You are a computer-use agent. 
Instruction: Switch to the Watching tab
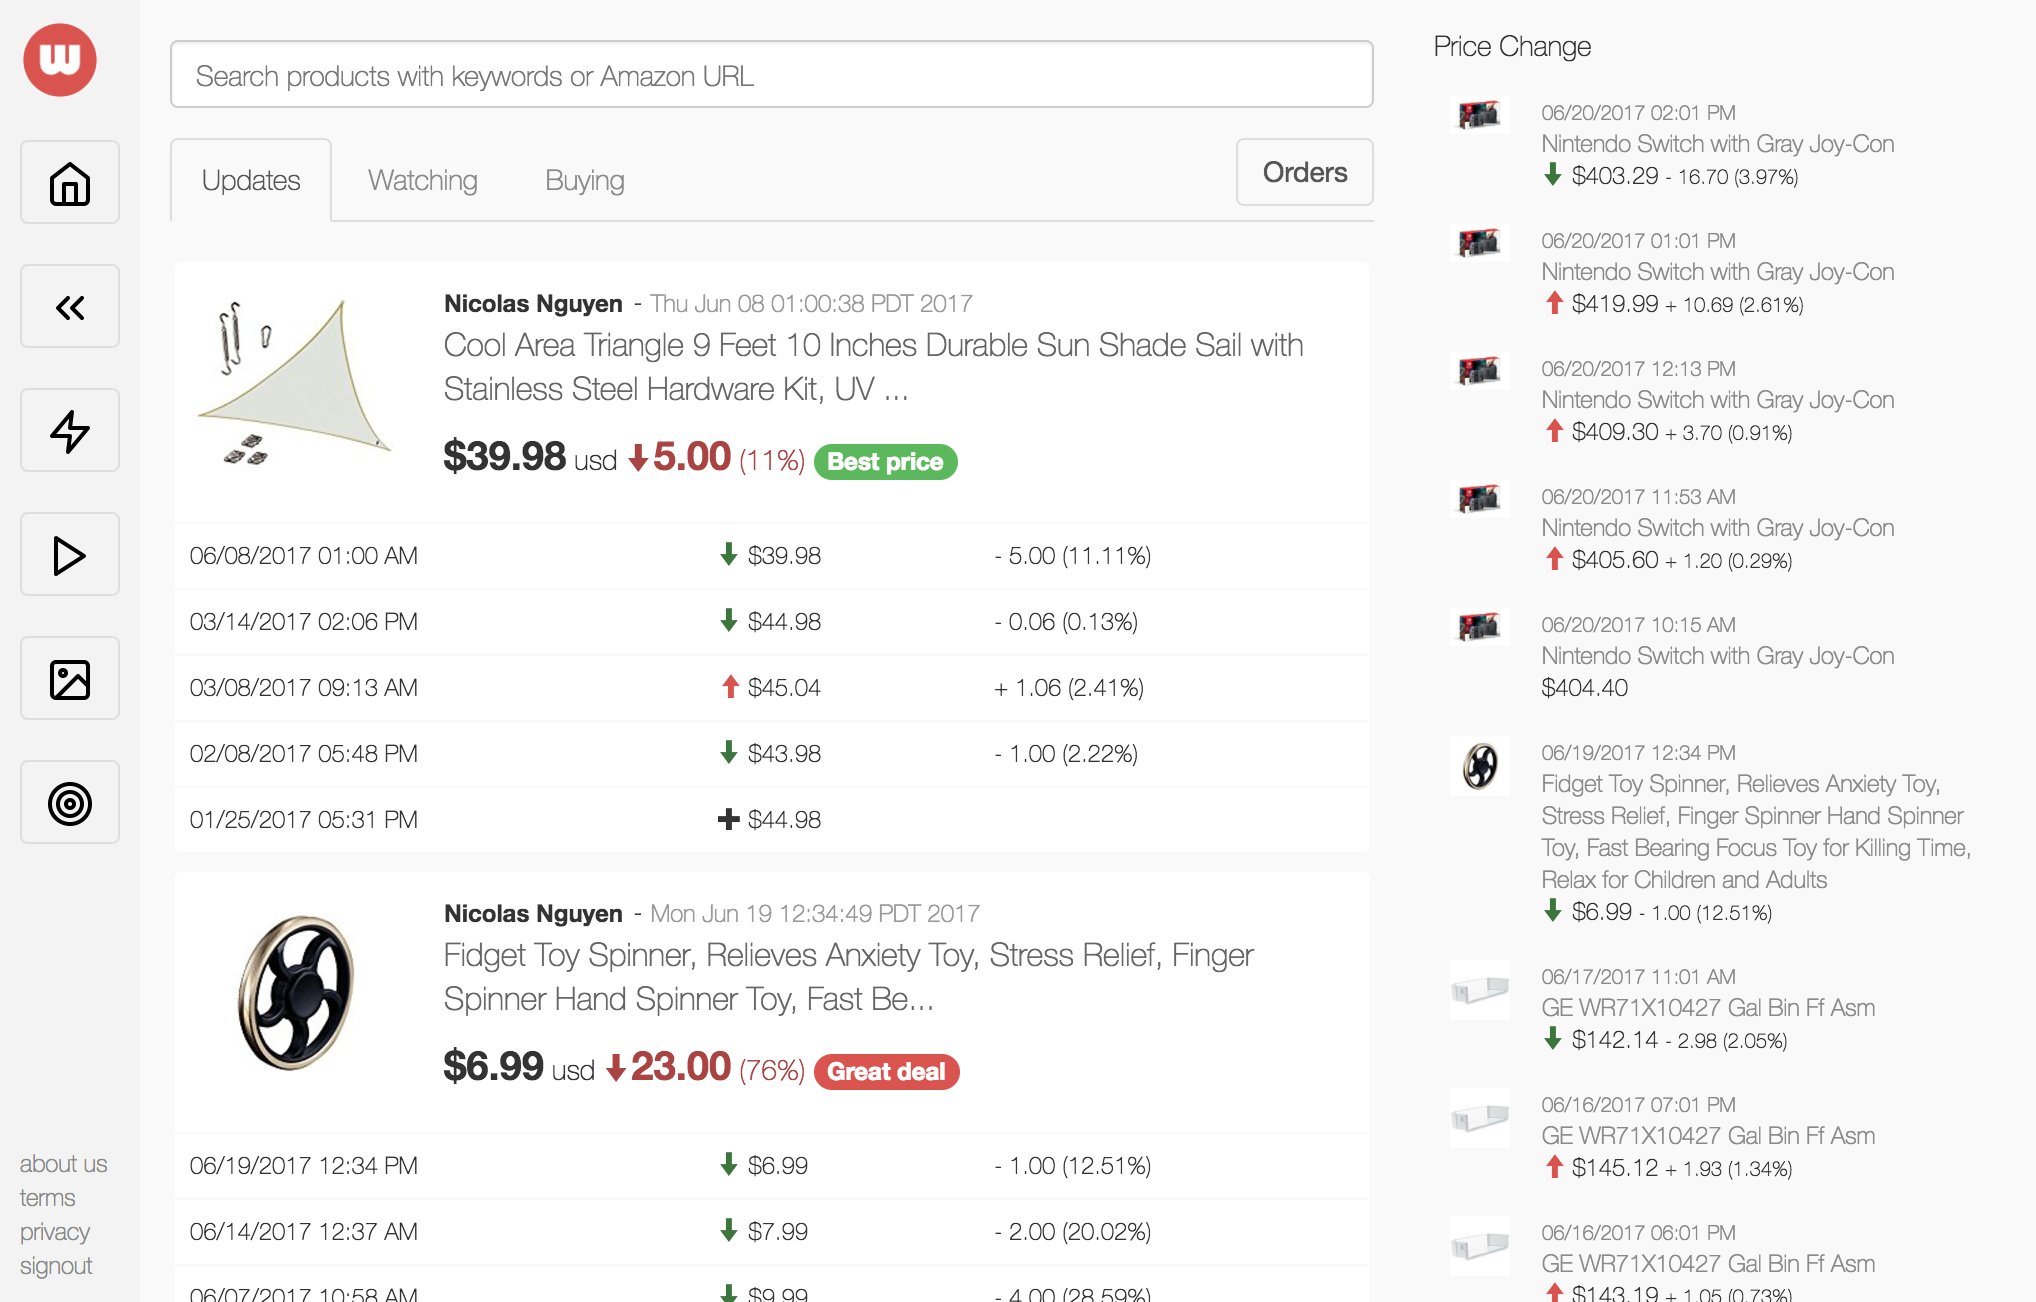pos(422,180)
